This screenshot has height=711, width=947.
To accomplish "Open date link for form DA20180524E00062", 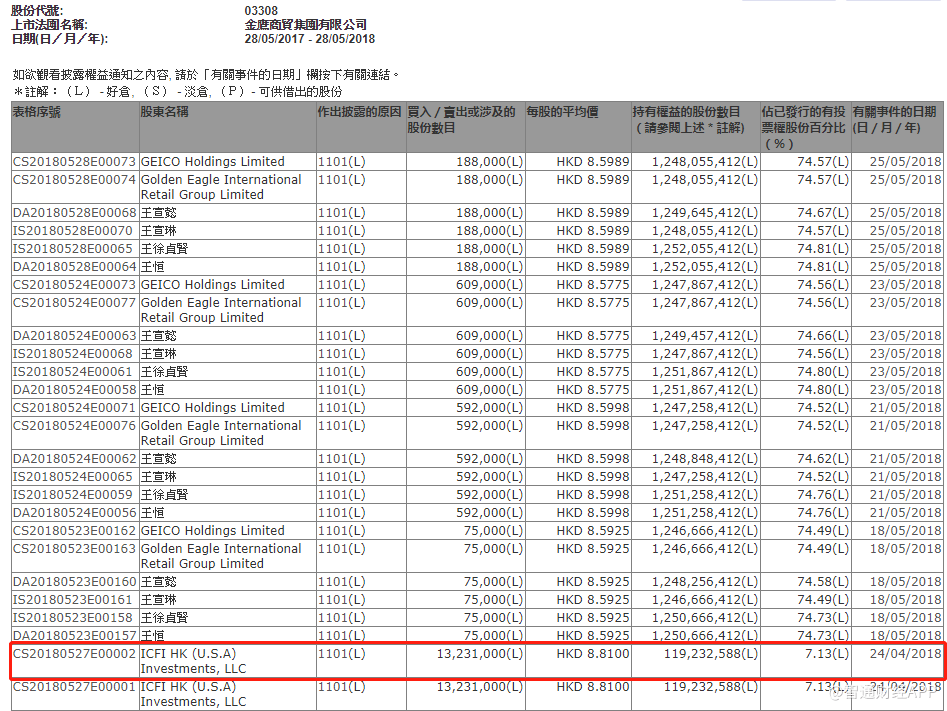I will (x=905, y=459).
